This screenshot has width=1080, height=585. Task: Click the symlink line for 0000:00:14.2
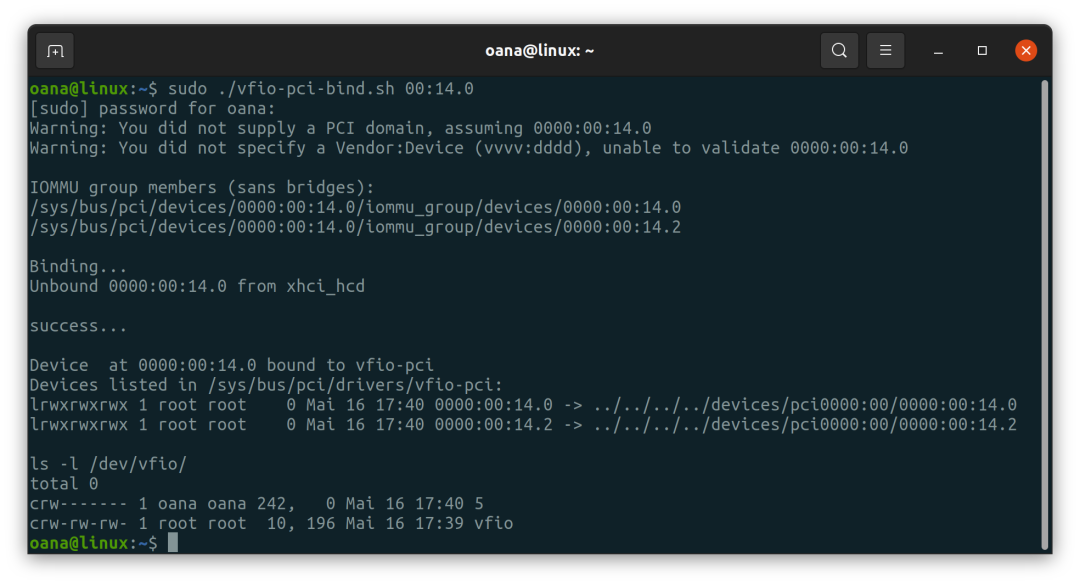pos(523,425)
